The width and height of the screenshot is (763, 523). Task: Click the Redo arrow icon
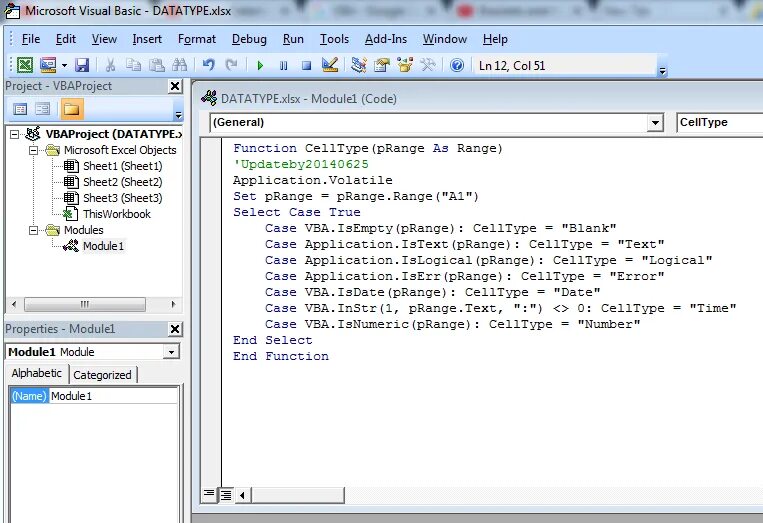pyautogui.click(x=231, y=65)
